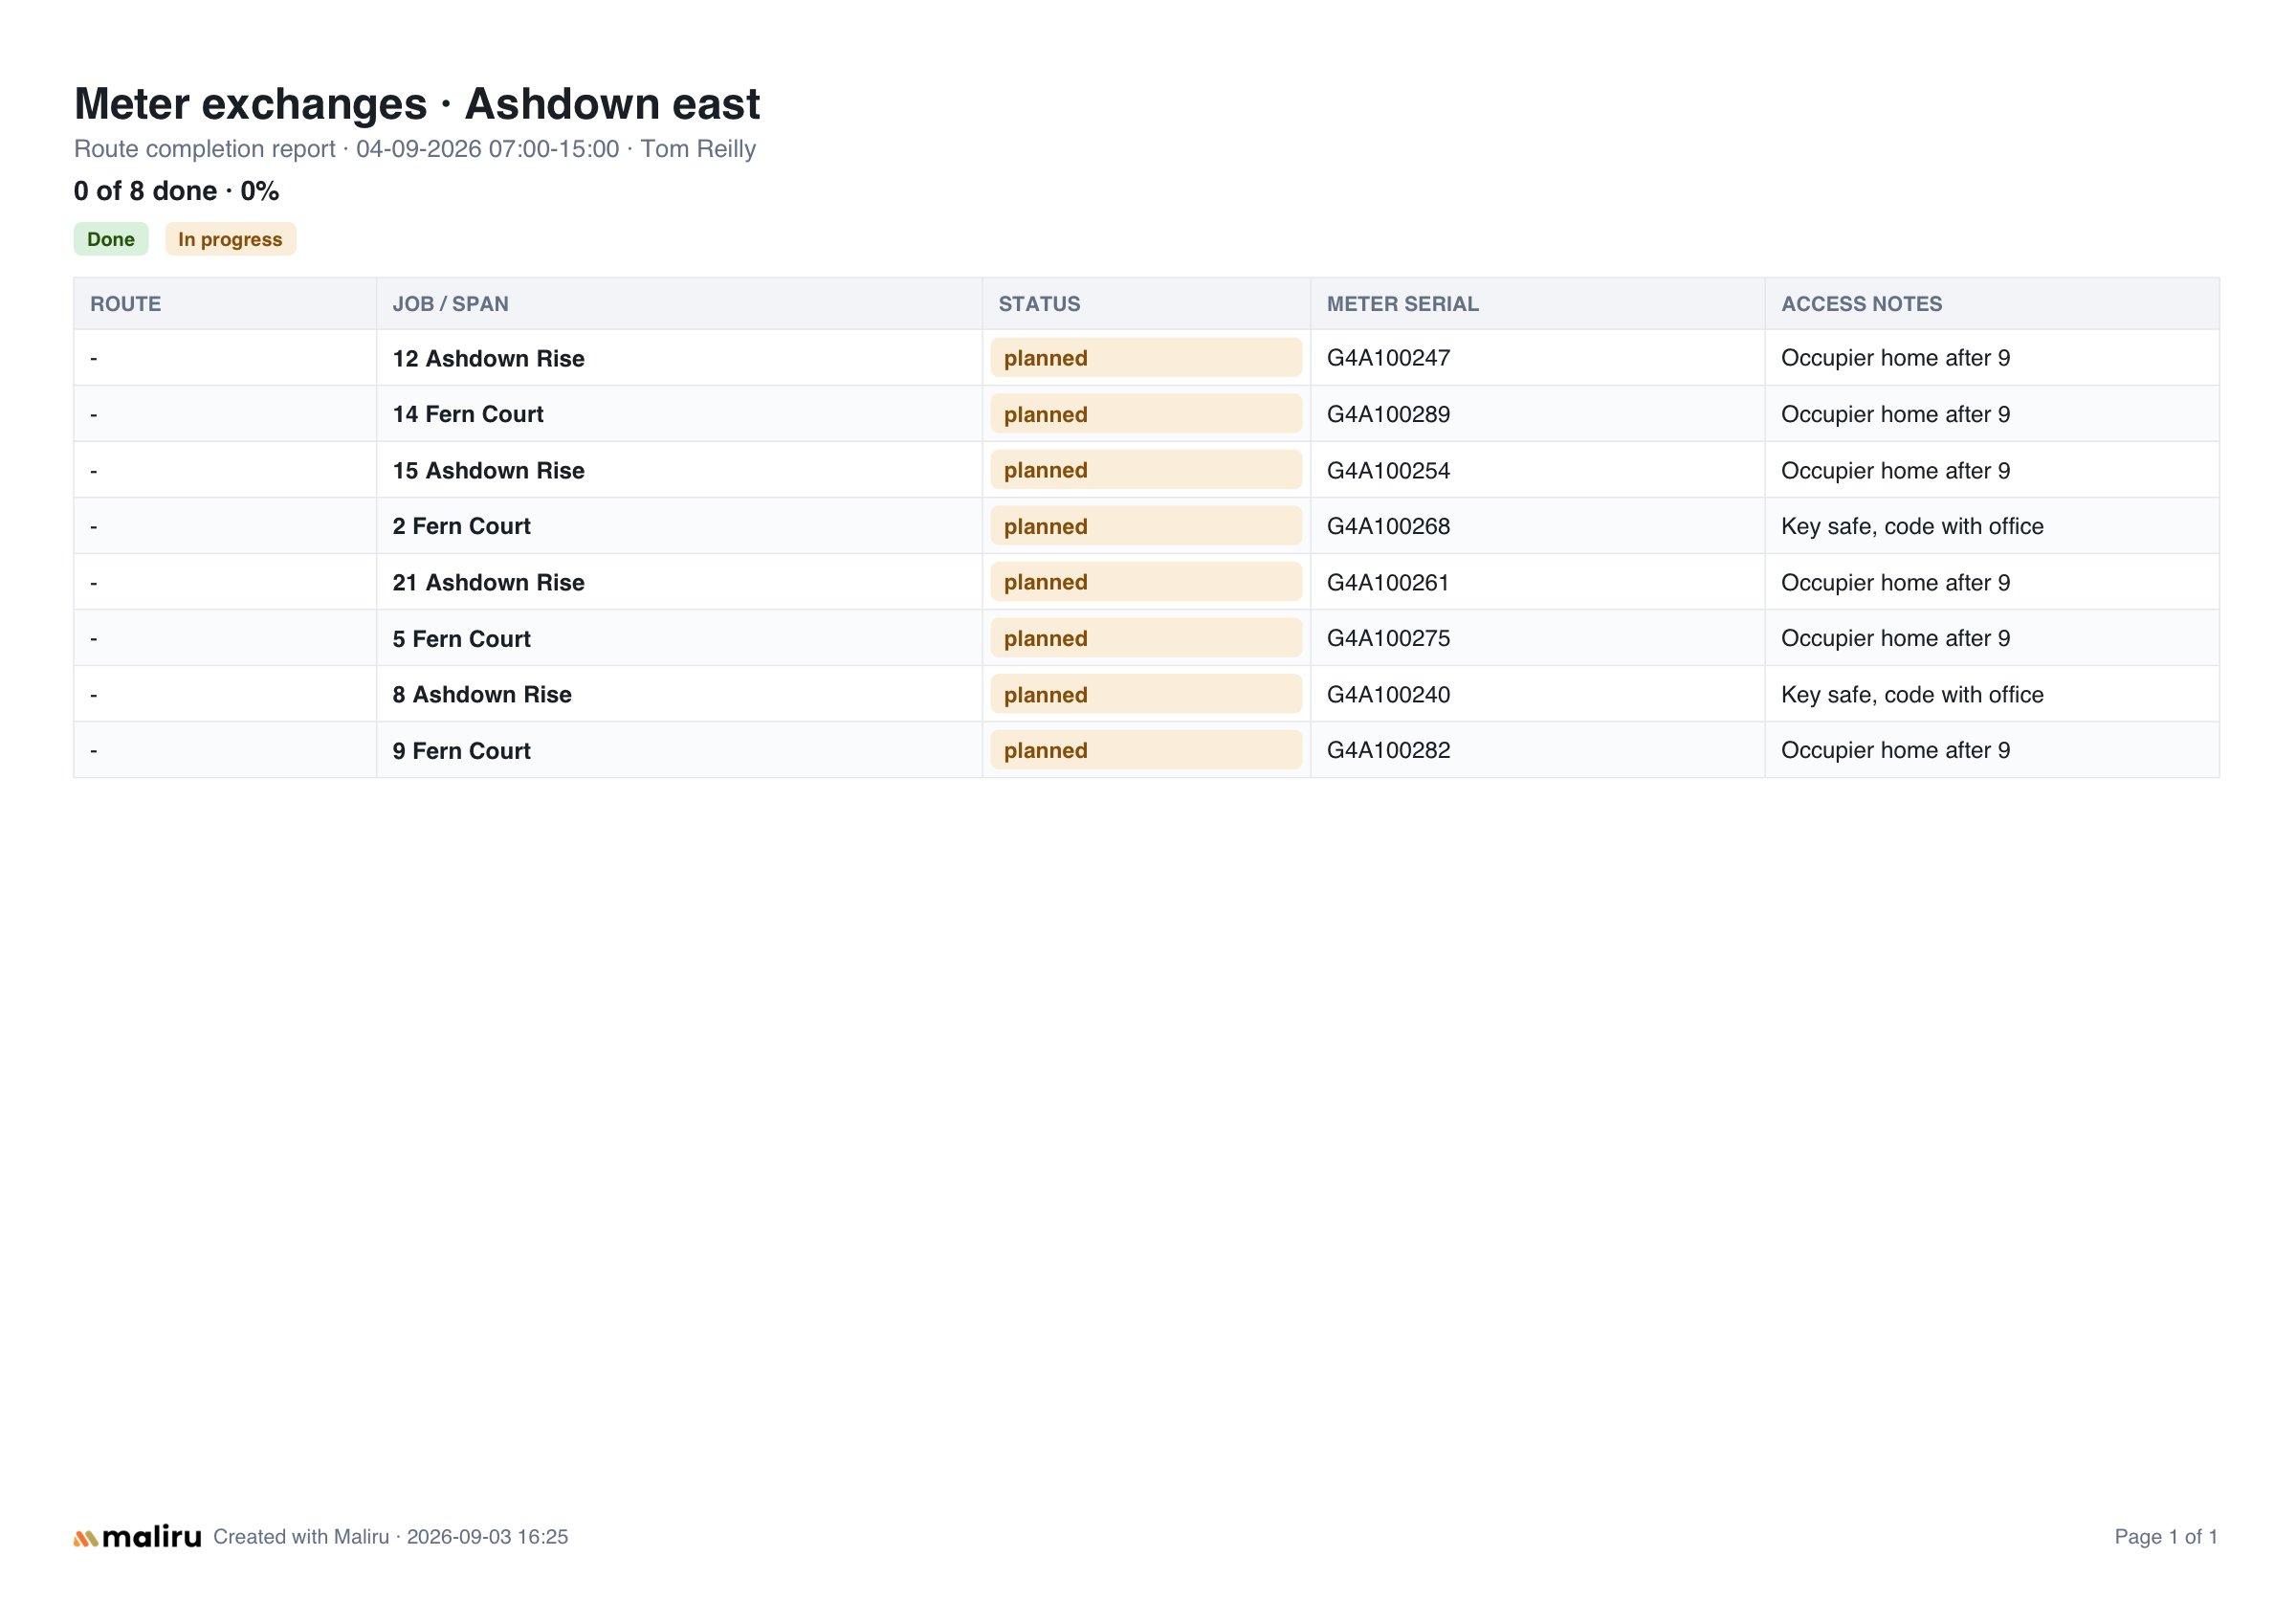Click planned status for 9 Fern Court
This screenshot has width=2296, height=1623.
click(1146, 750)
